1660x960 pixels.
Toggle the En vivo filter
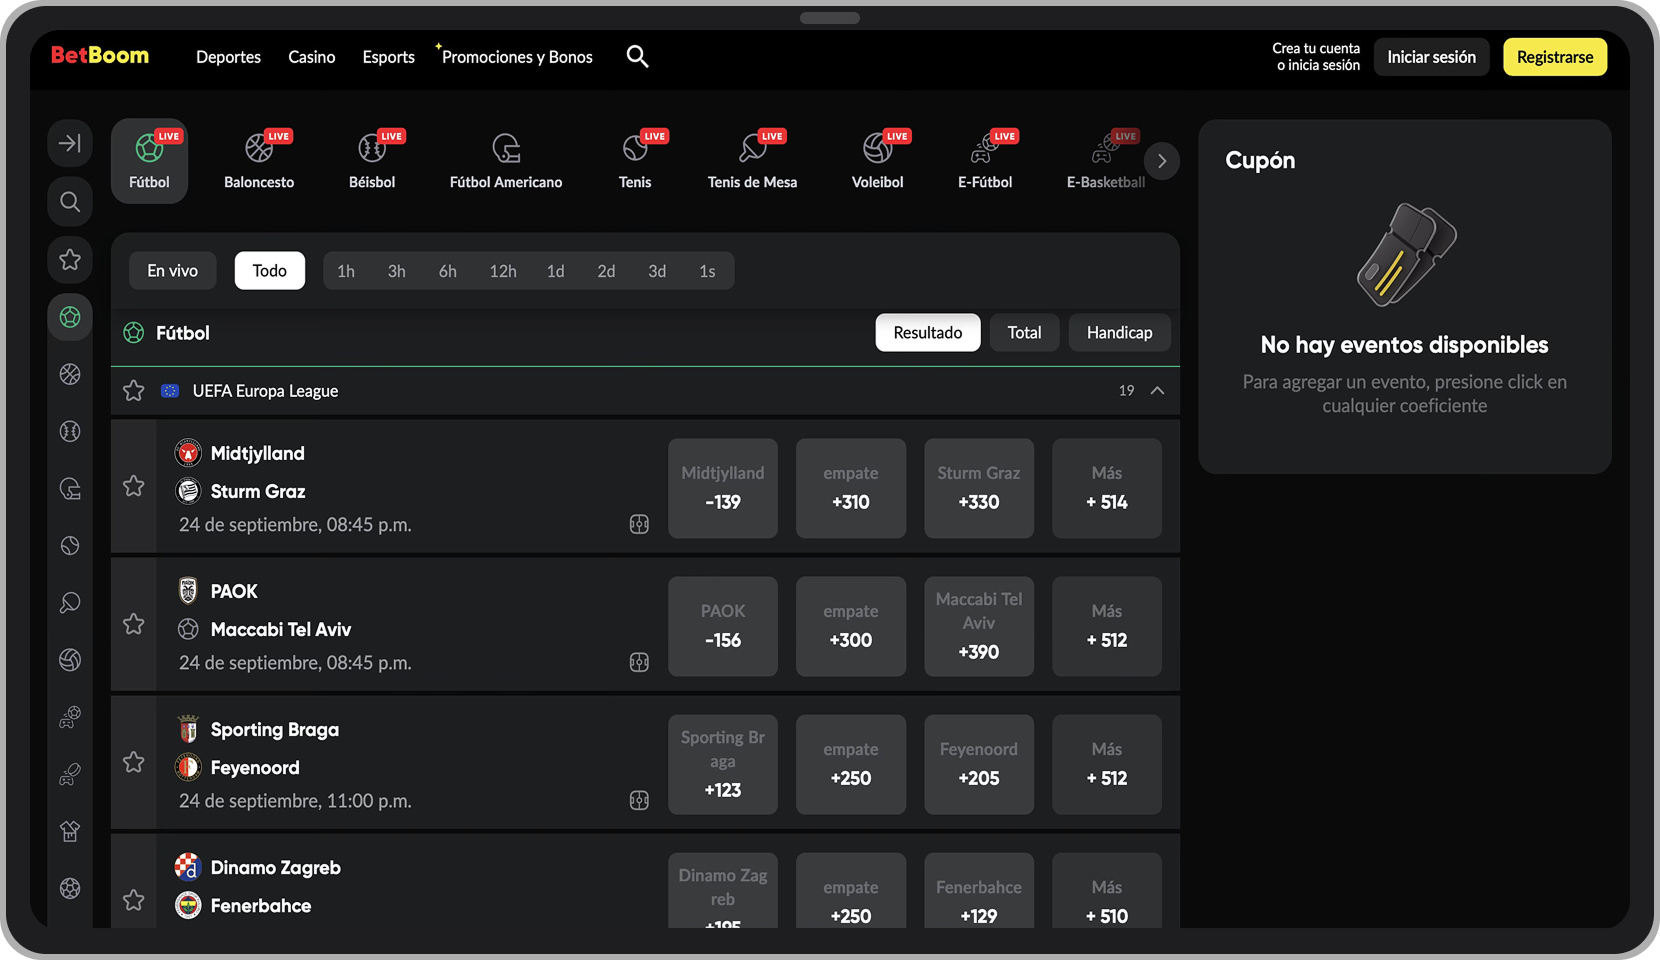(x=172, y=271)
